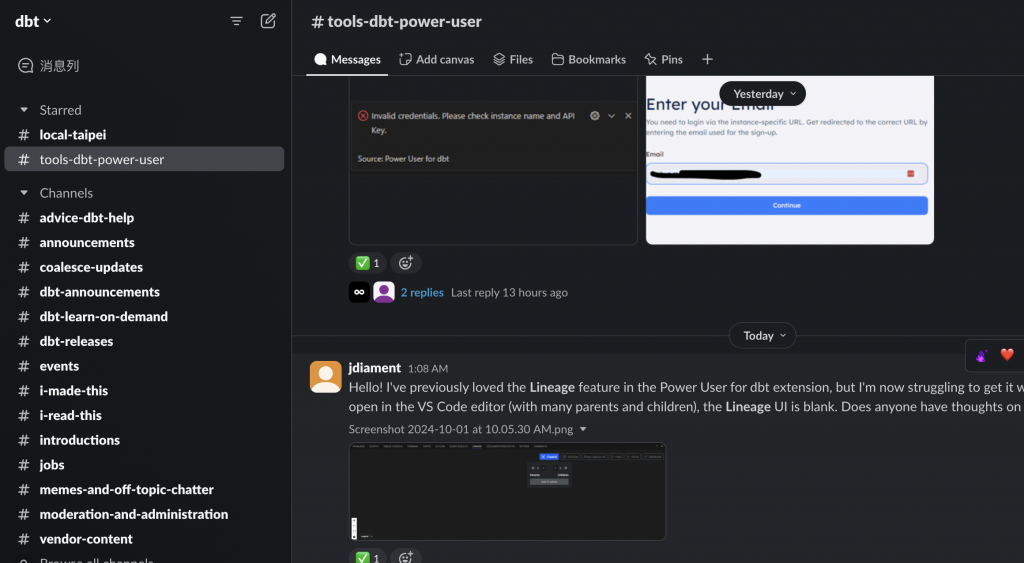Image resolution: width=1024 pixels, height=563 pixels.
Task: Click the Continue button in image
Action: 786,205
